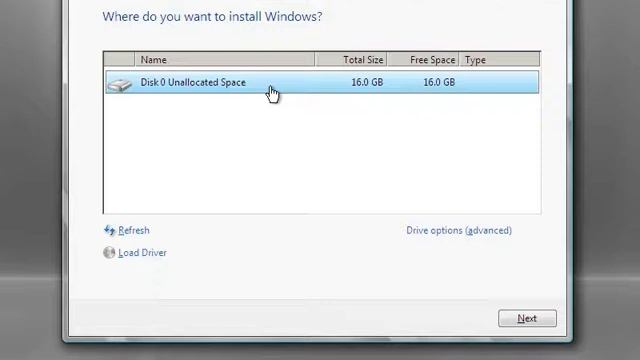The image size is (640, 360).
Task: Click the Load Driver link text
Action: [x=142, y=253]
